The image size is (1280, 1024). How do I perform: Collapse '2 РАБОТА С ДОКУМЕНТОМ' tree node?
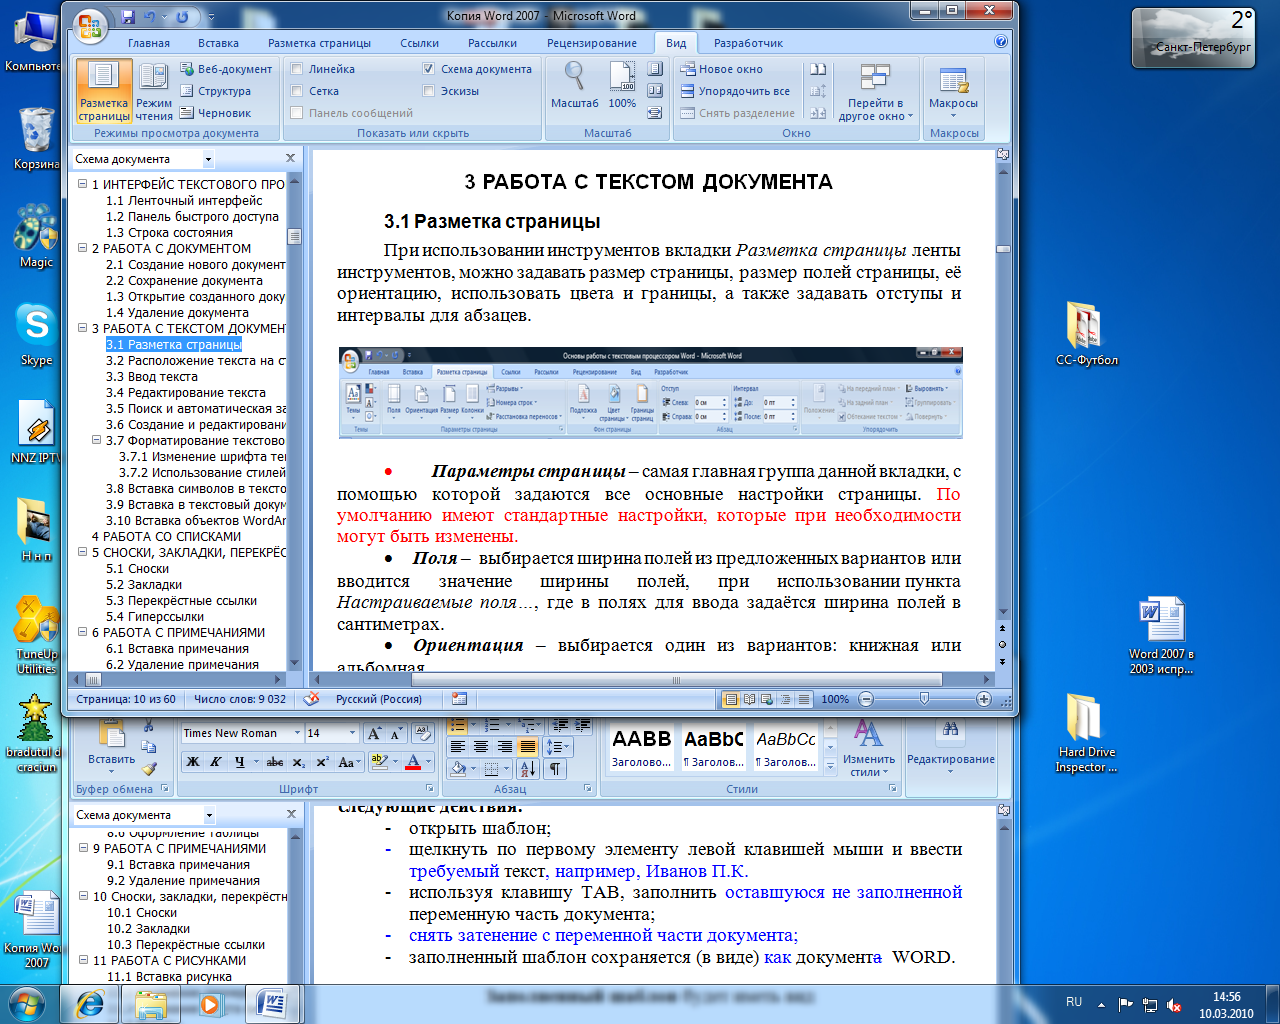point(83,248)
